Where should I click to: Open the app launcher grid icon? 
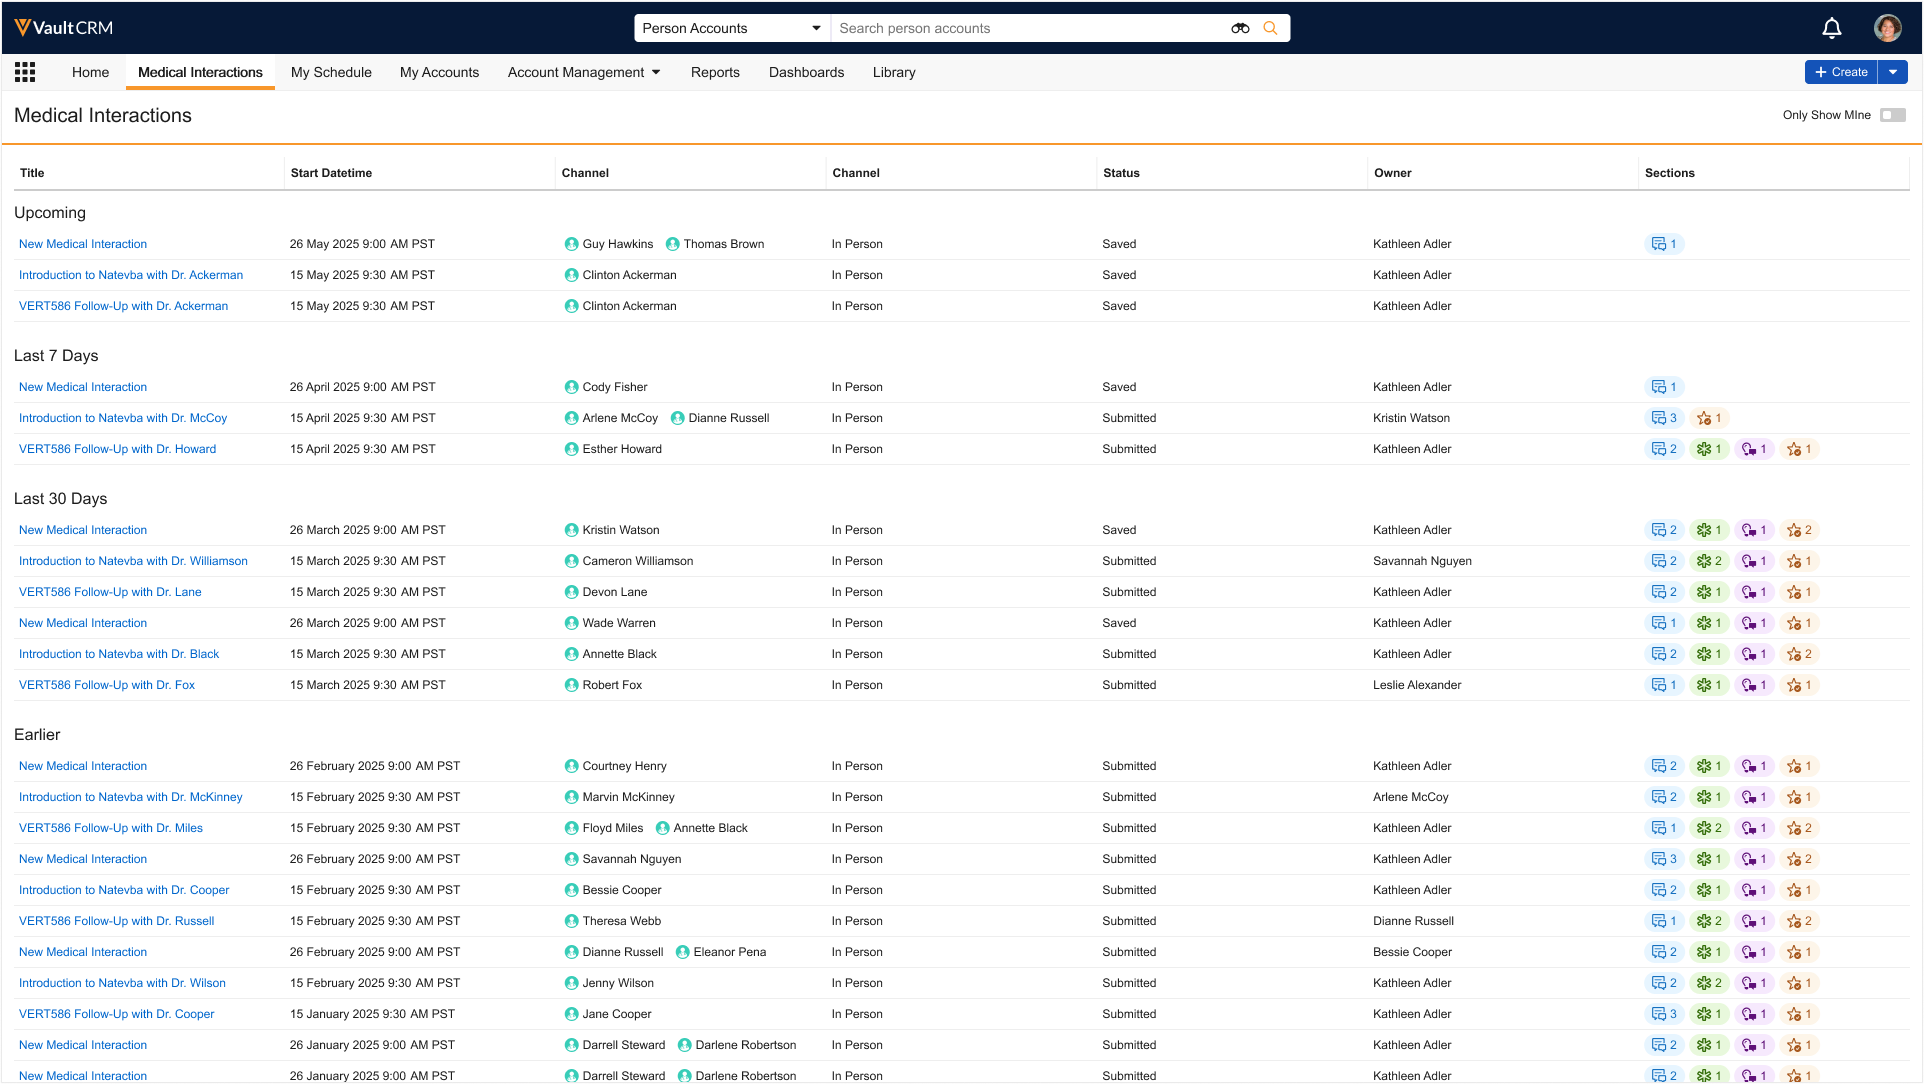25,72
